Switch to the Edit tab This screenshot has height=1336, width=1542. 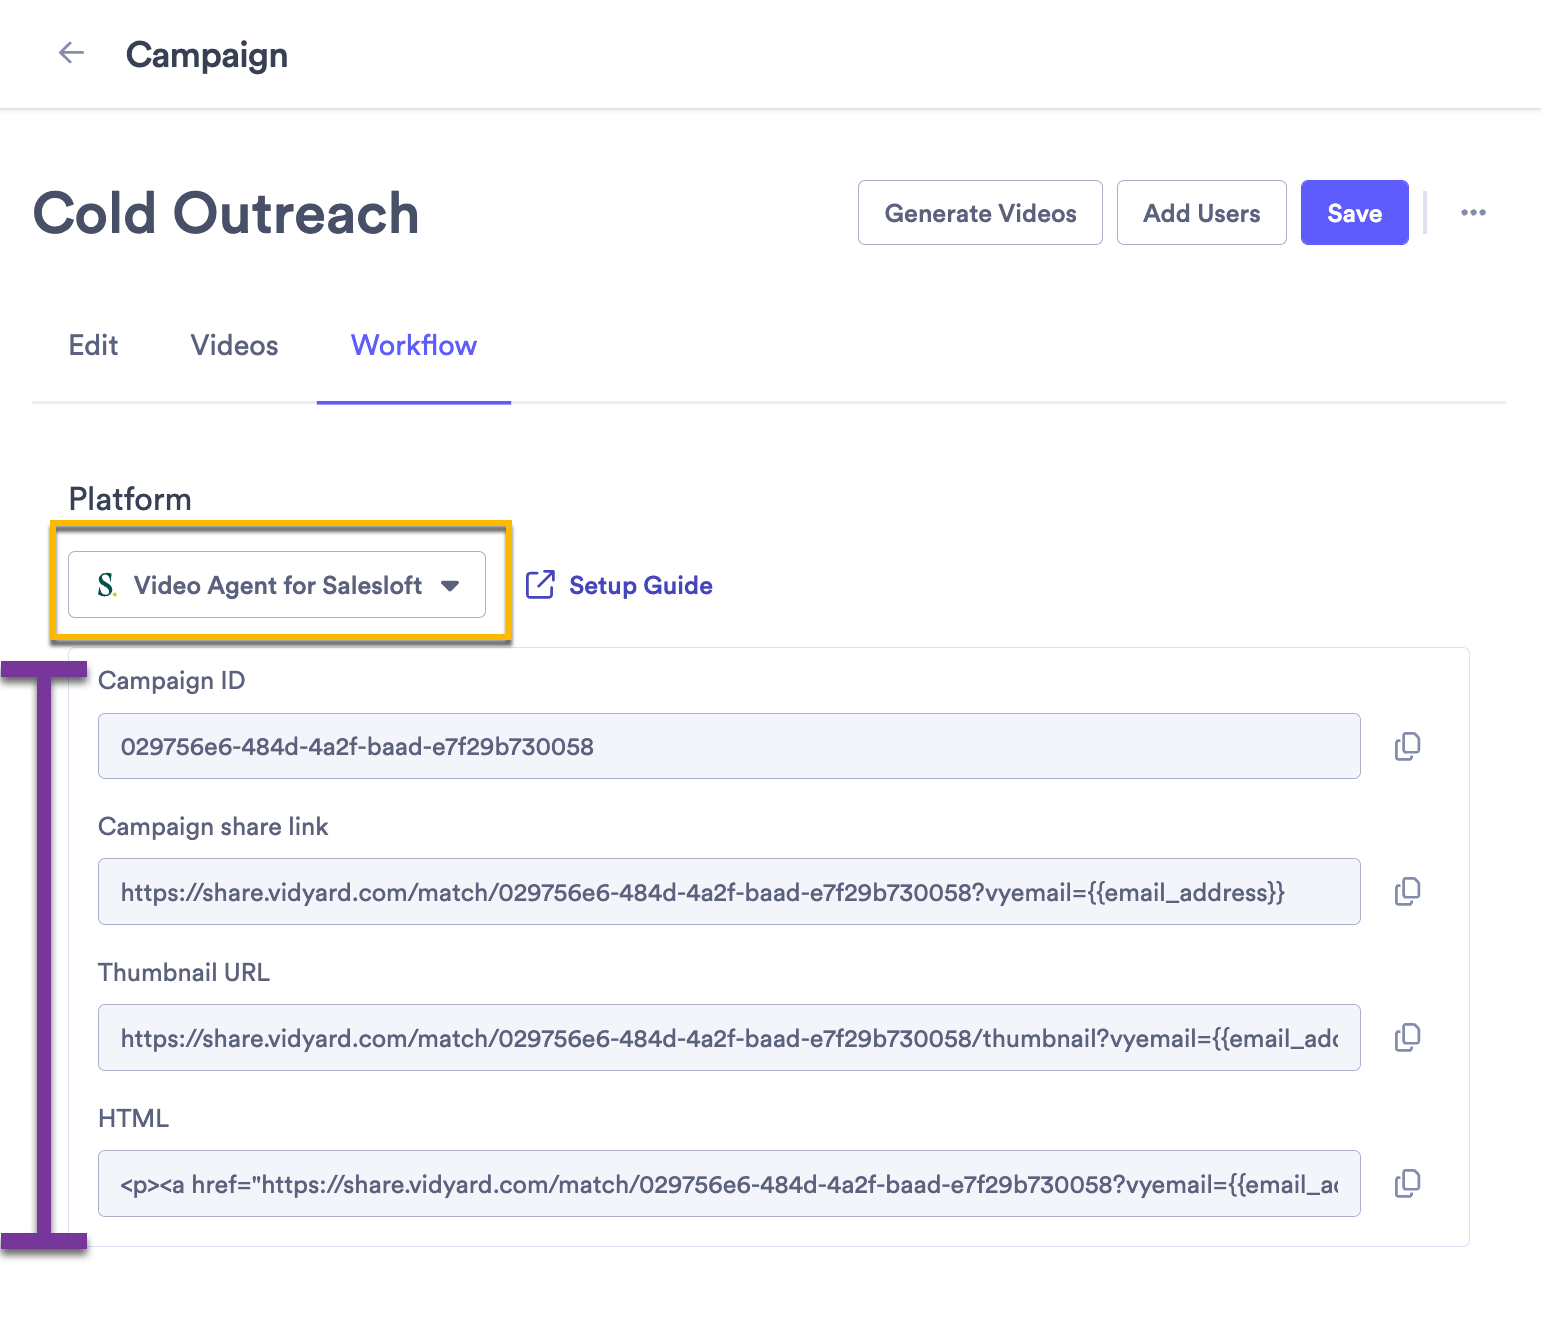(93, 345)
